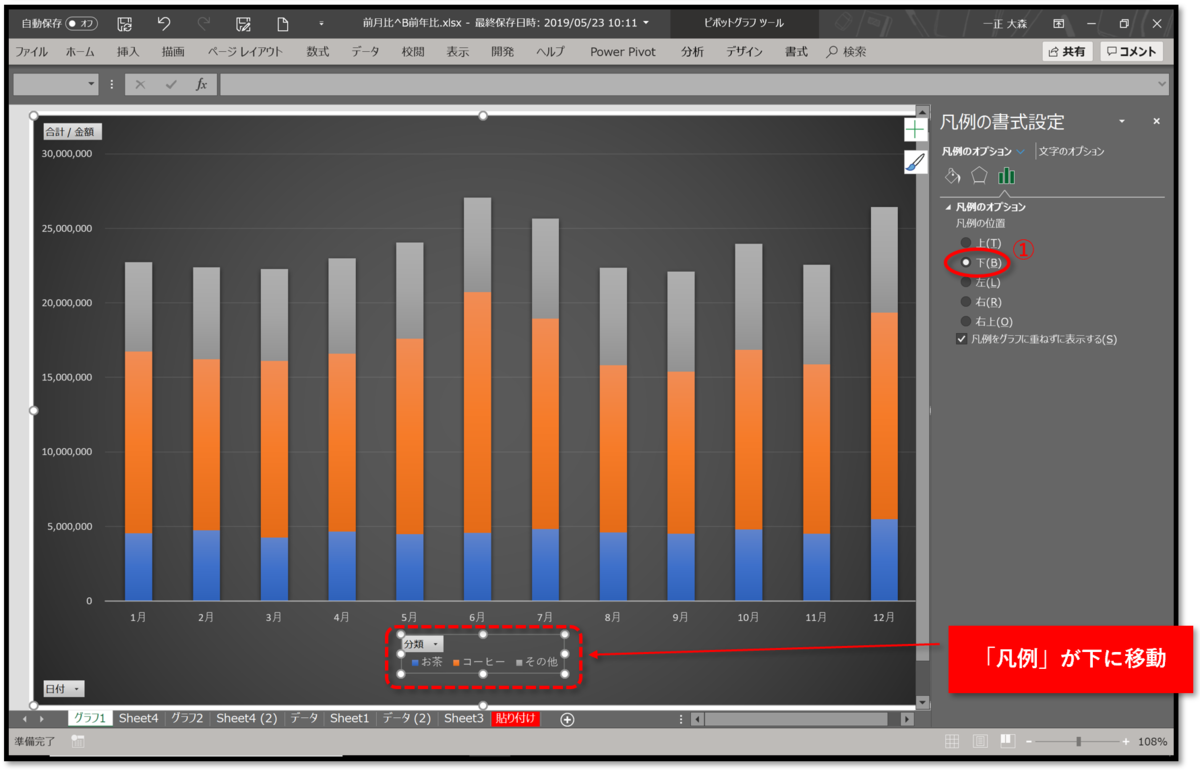
Task: Go to the previous sheet tab arrow
Action: point(26,719)
